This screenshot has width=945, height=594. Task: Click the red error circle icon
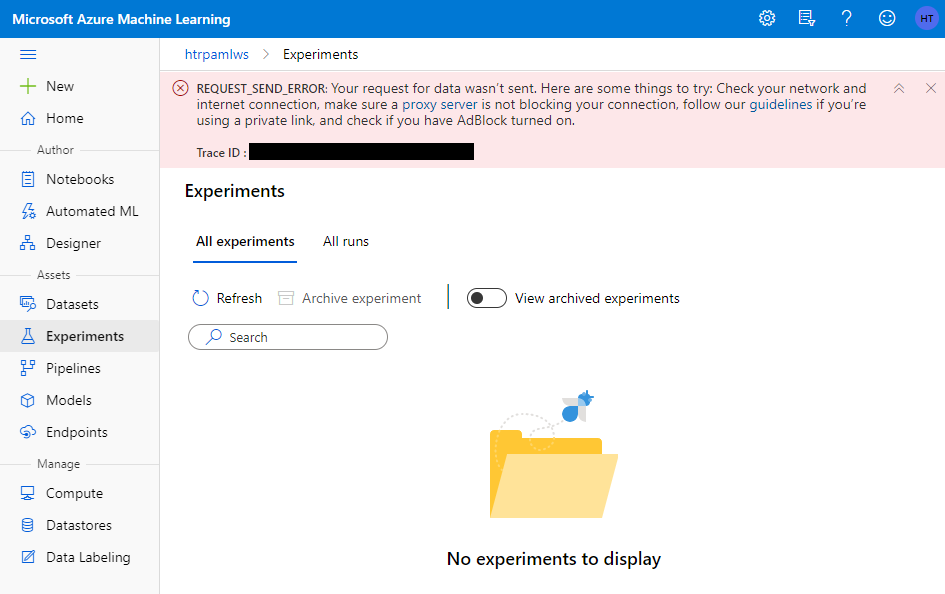pyautogui.click(x=180, y=89)
